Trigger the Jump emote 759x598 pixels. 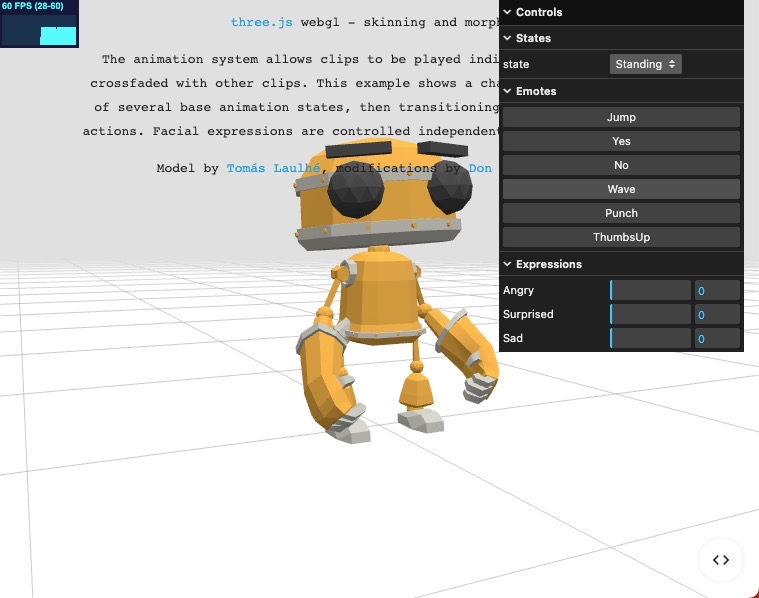tap(621, 117)
